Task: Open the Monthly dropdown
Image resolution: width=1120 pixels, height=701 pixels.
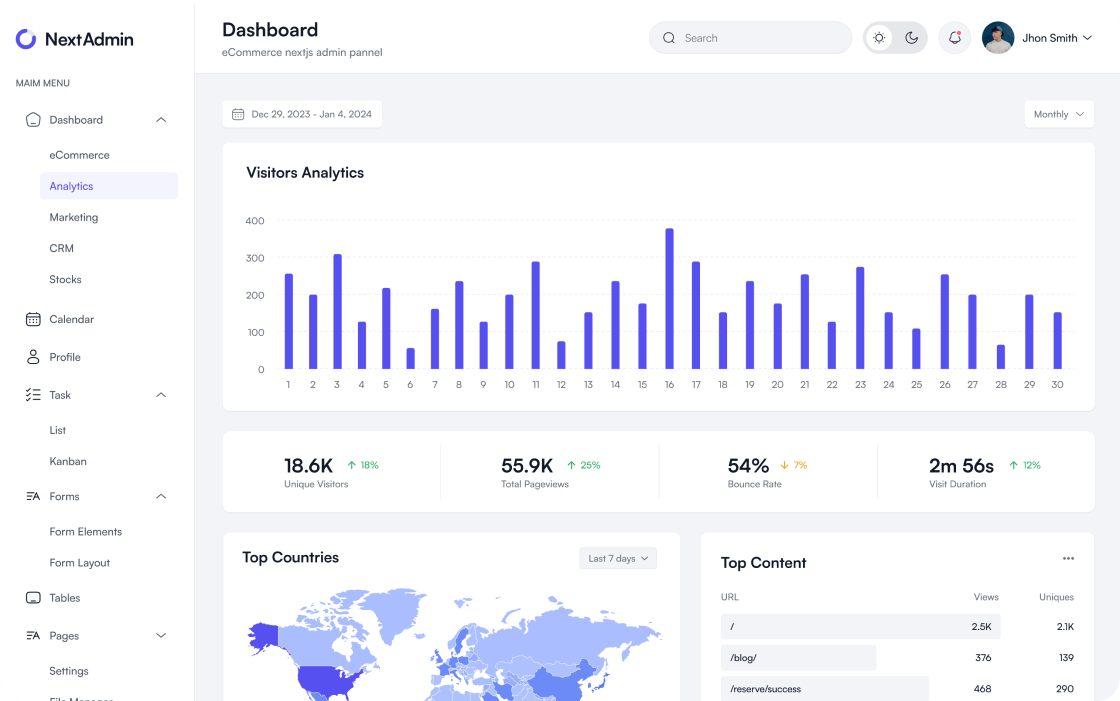Action: (x=1058, y=113)
